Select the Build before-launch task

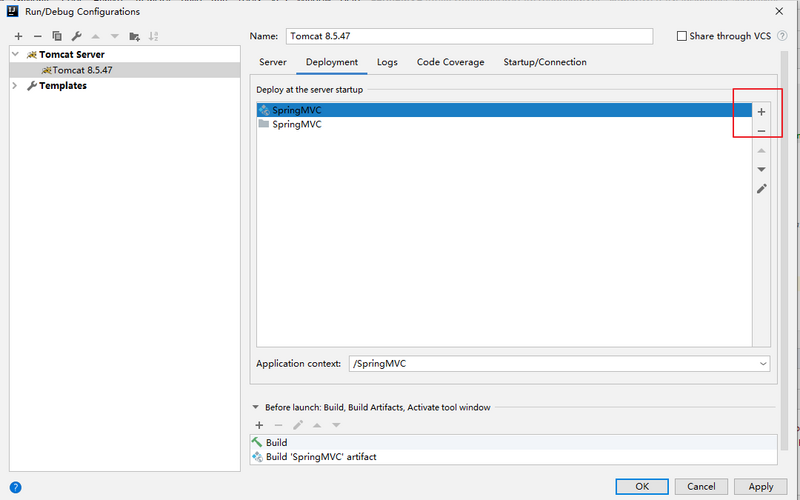513,442
